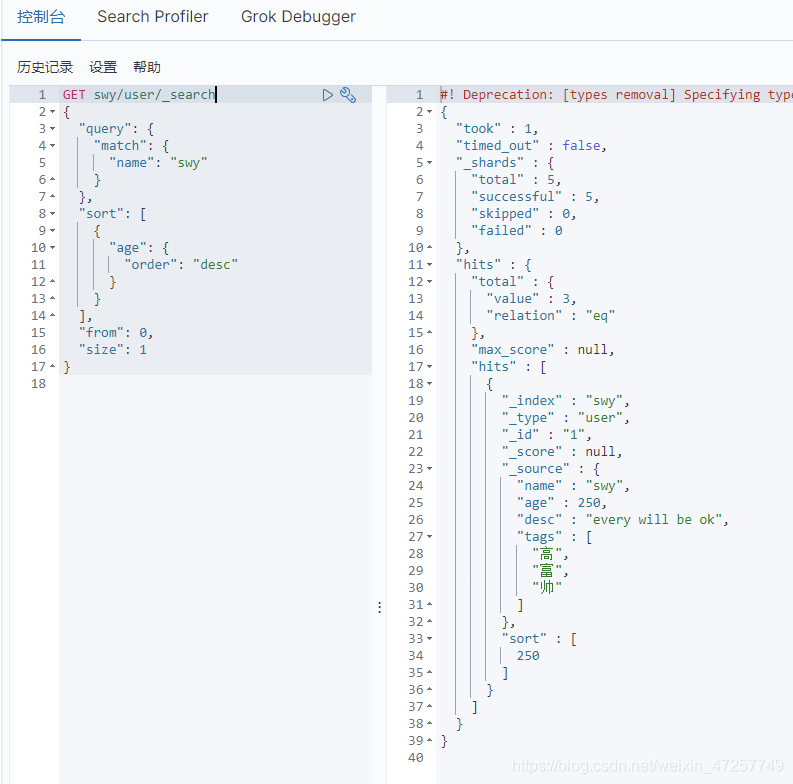Collapse response "hits" array on line 17
The width and height of the screenshot is (793, 784).
click(x=429, y=367)
